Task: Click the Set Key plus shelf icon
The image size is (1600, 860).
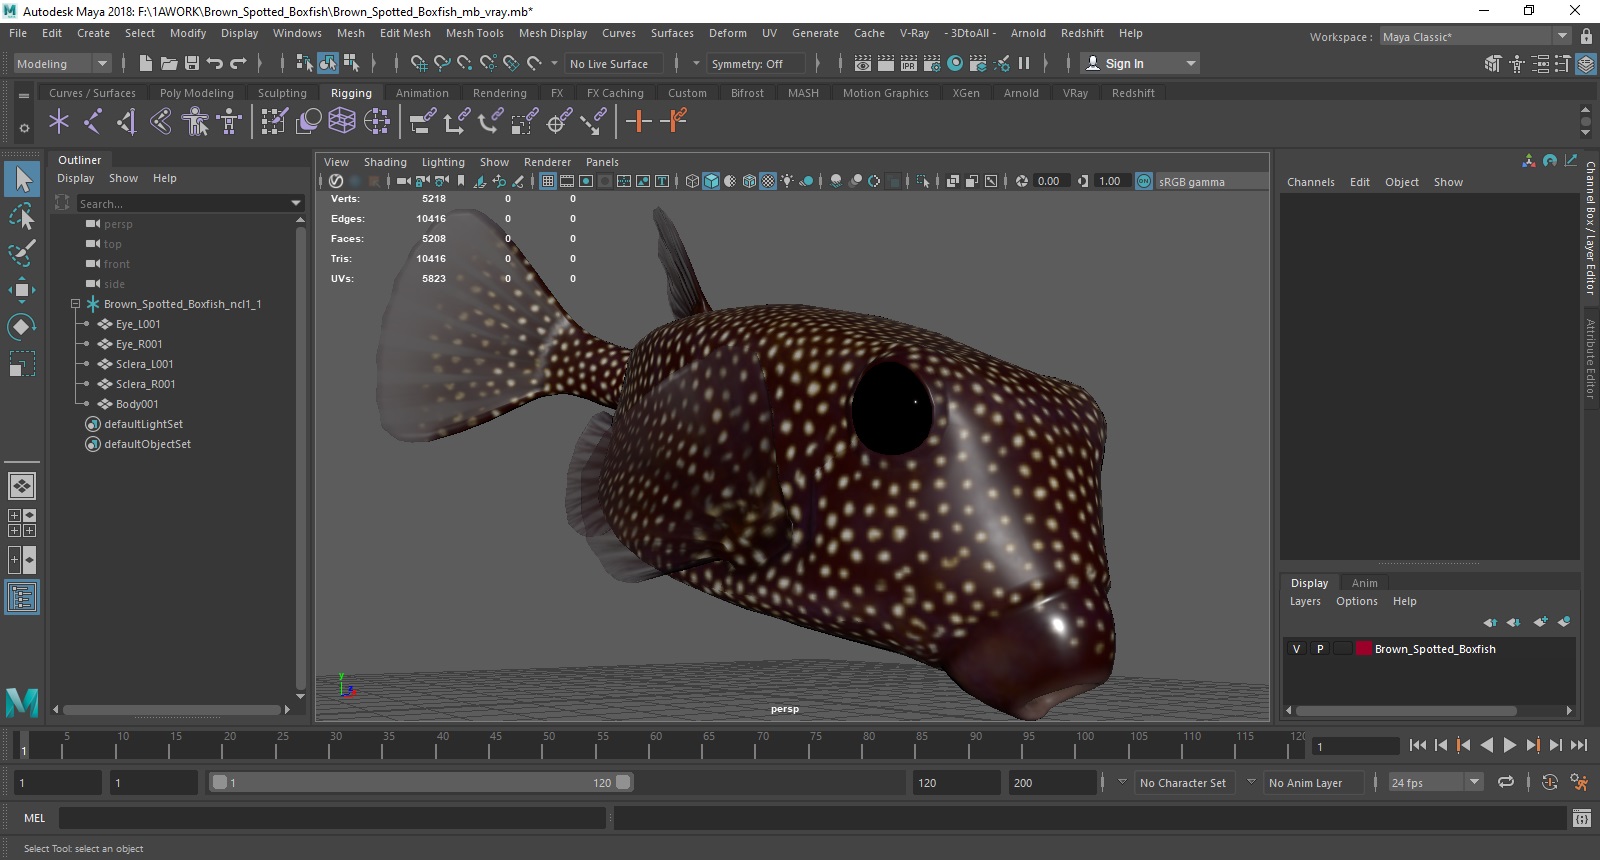Action: [x=638, y=122]
